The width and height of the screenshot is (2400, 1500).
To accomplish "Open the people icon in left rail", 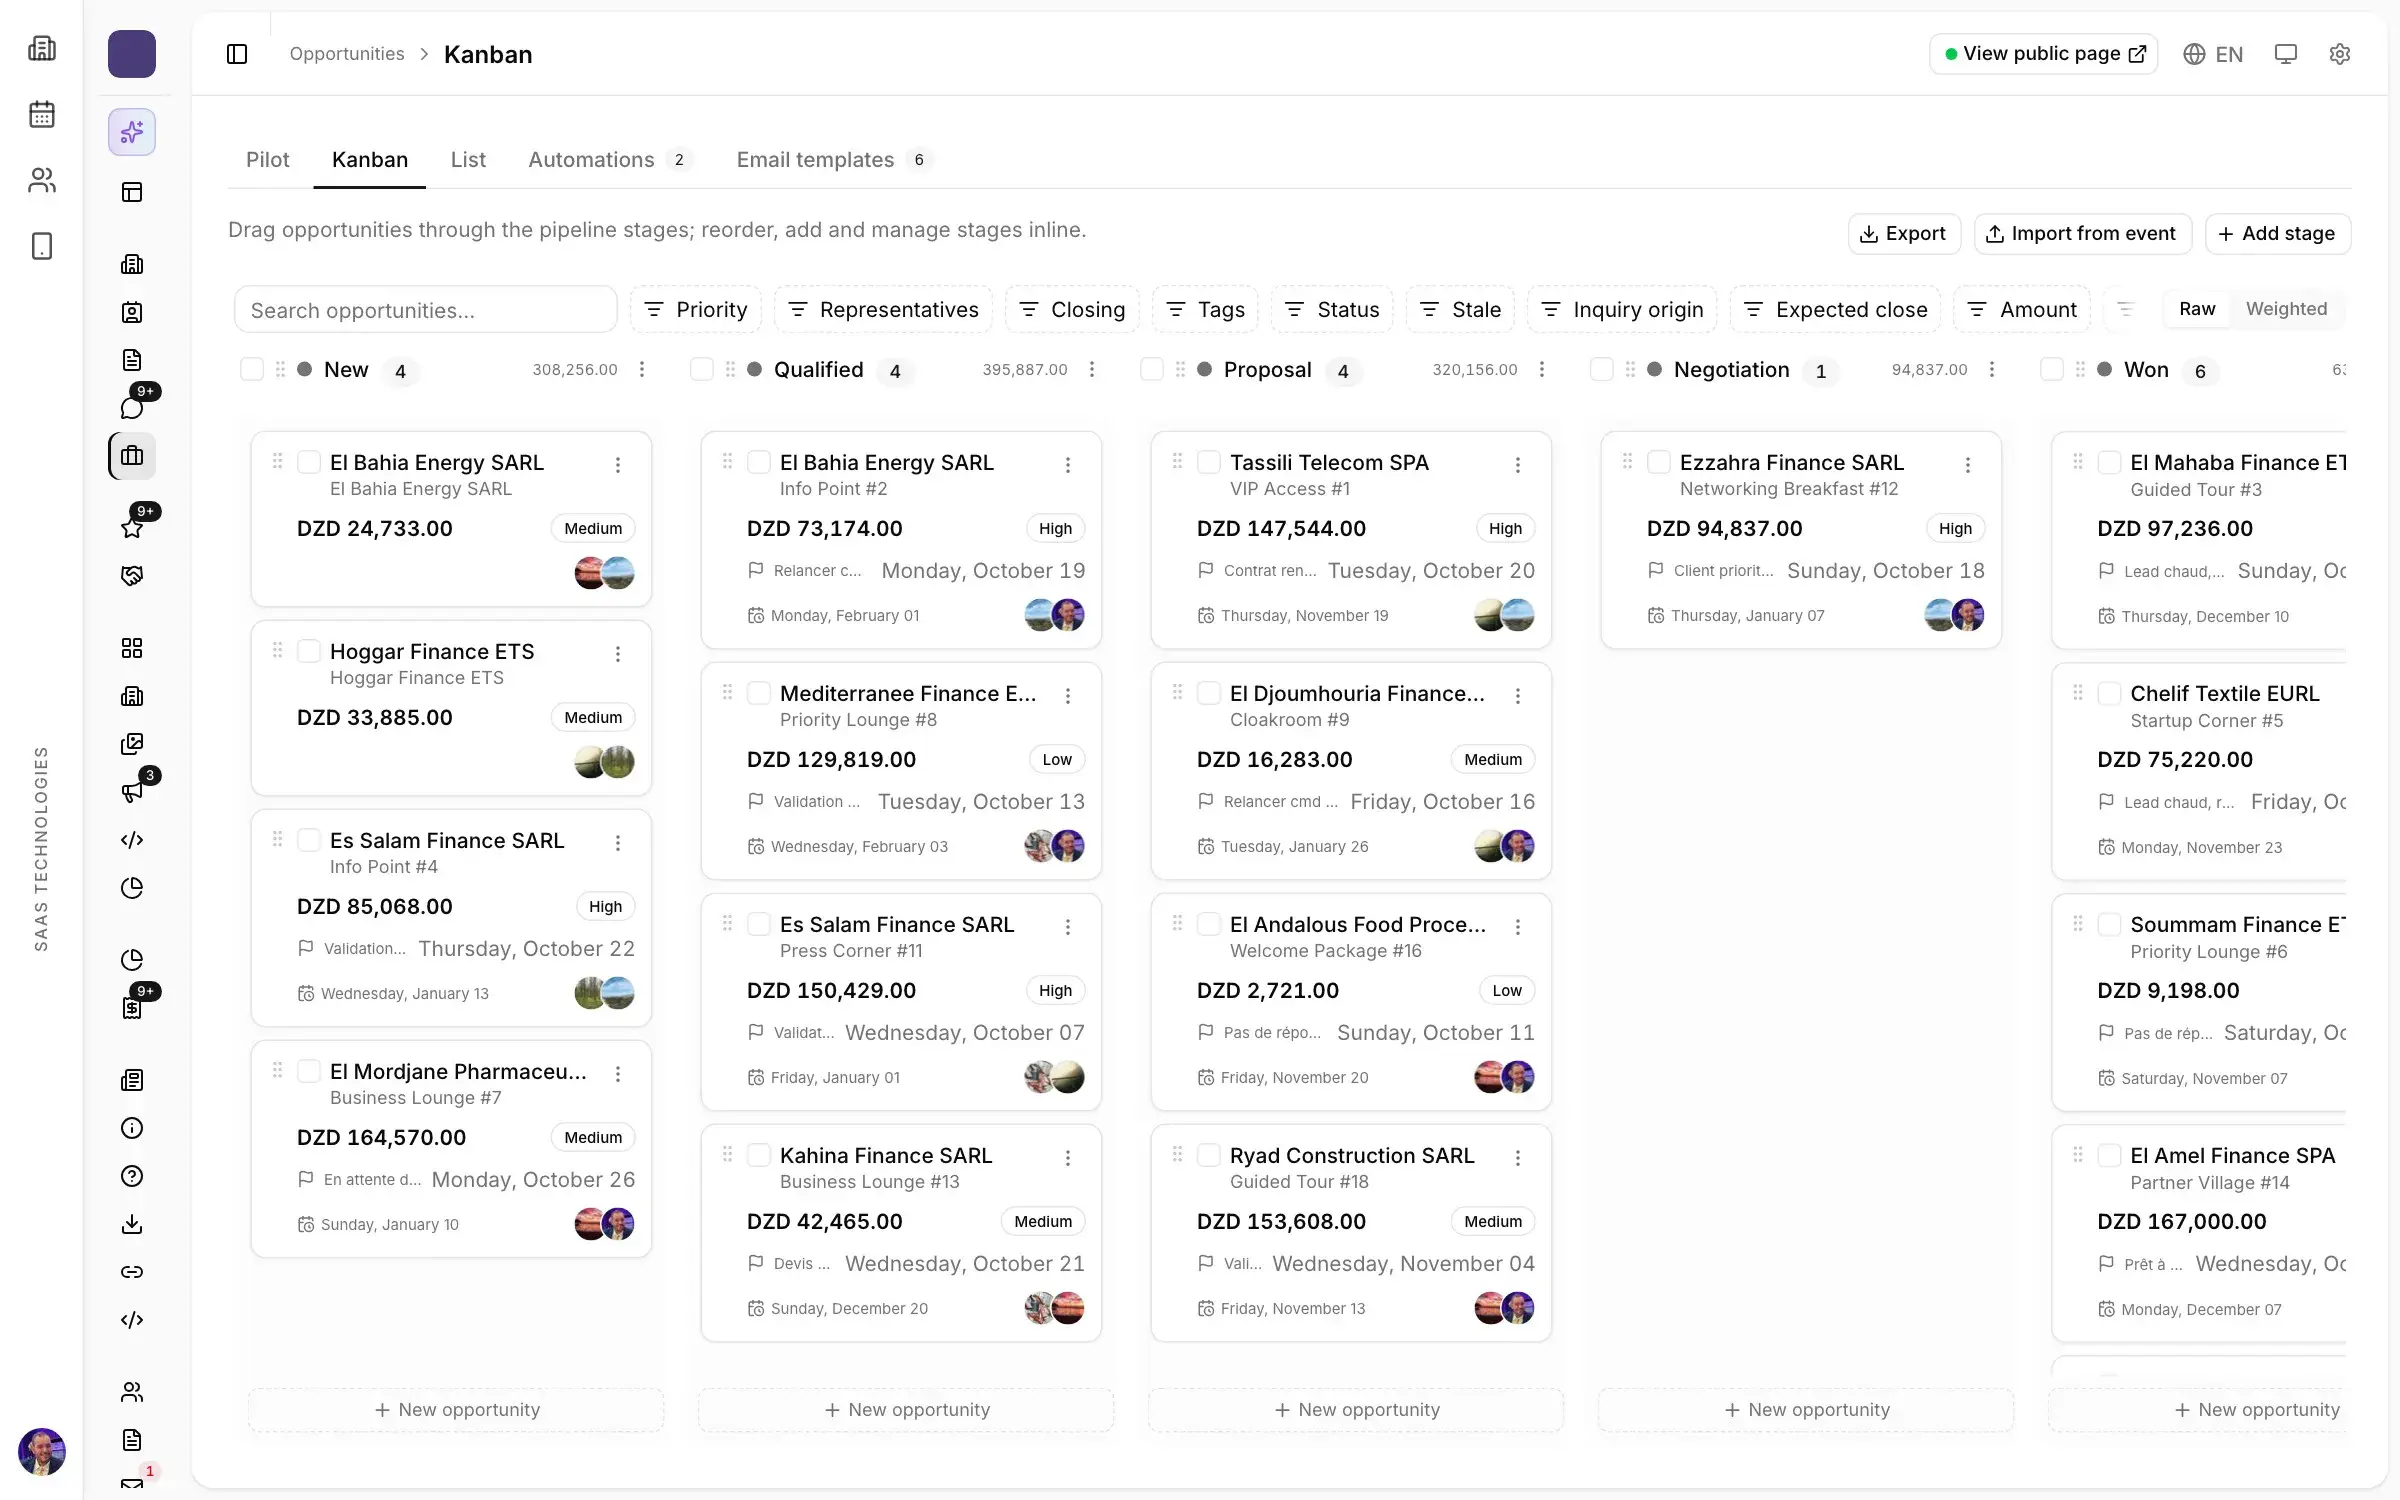I will click(42, 180).
